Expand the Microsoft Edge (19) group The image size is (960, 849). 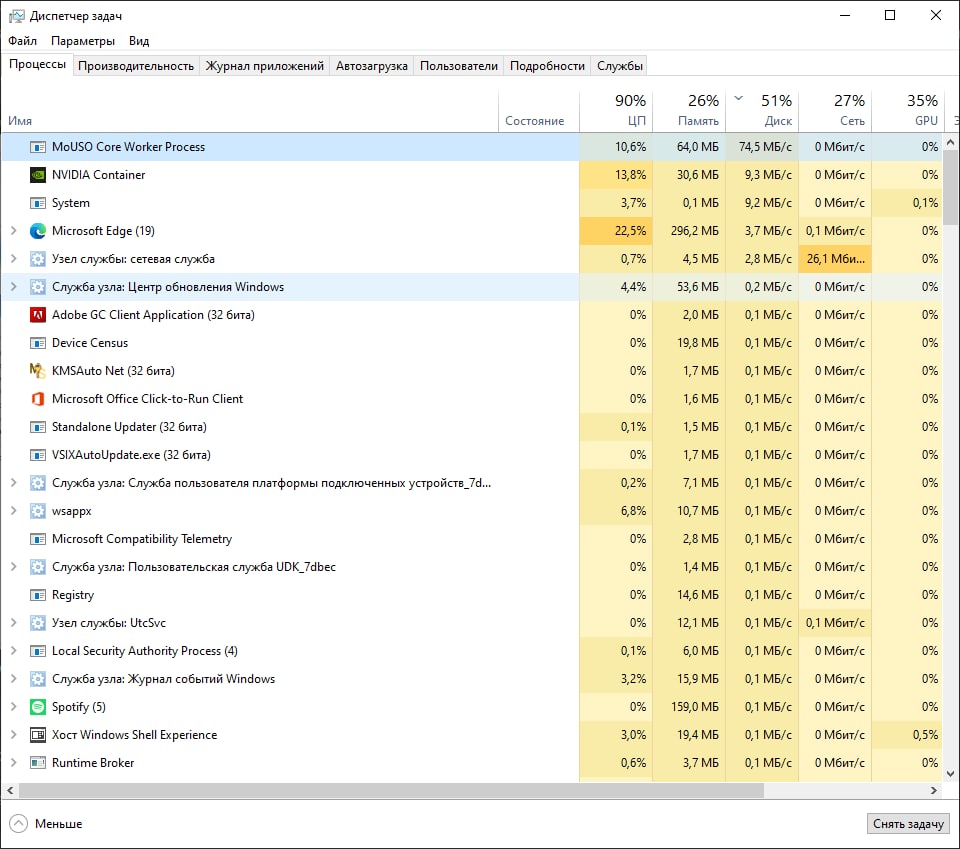pyautogui.click(x=13, y=231)
